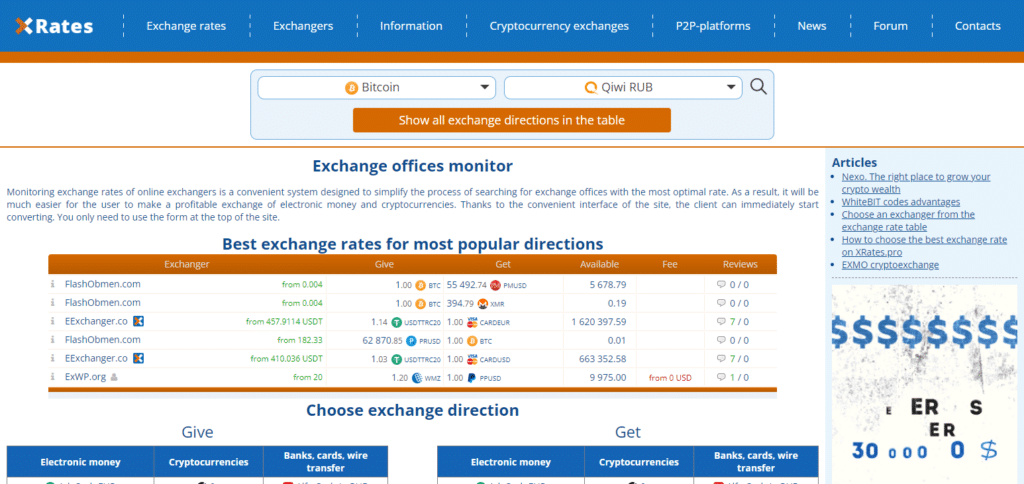1024x484 pixels.
Task: Click the "from 457.9114 USDT" minimum amount
Action: pos(284,321)
